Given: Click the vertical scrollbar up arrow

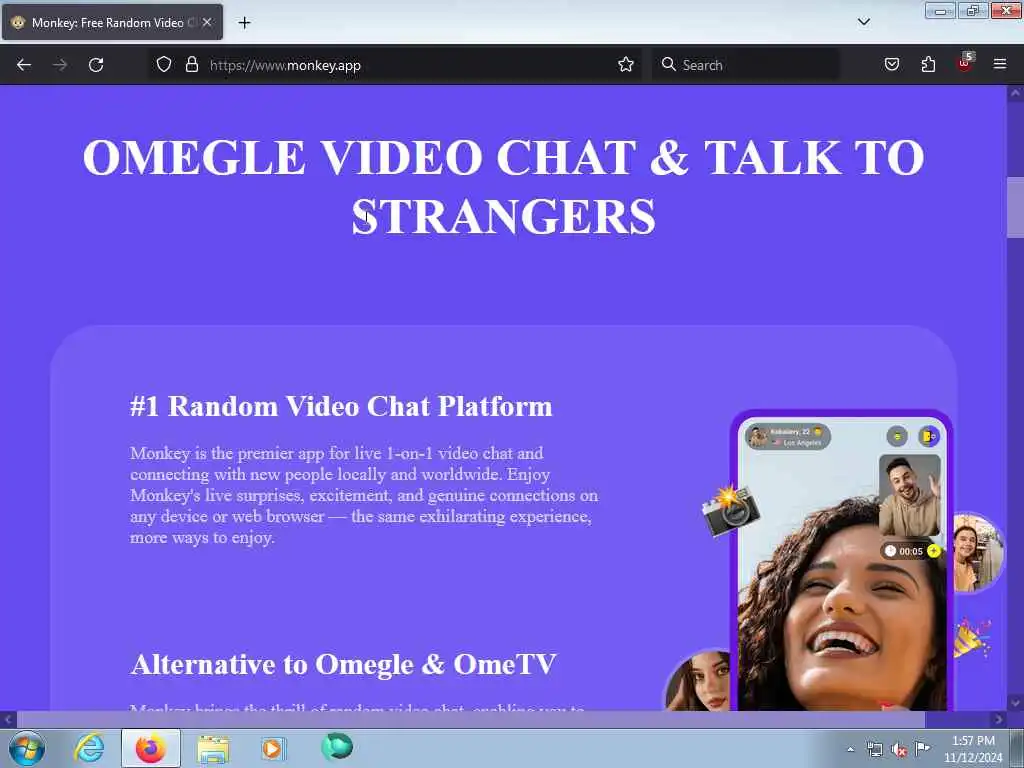Looking at the screenshot, I should coord(1016,93).
